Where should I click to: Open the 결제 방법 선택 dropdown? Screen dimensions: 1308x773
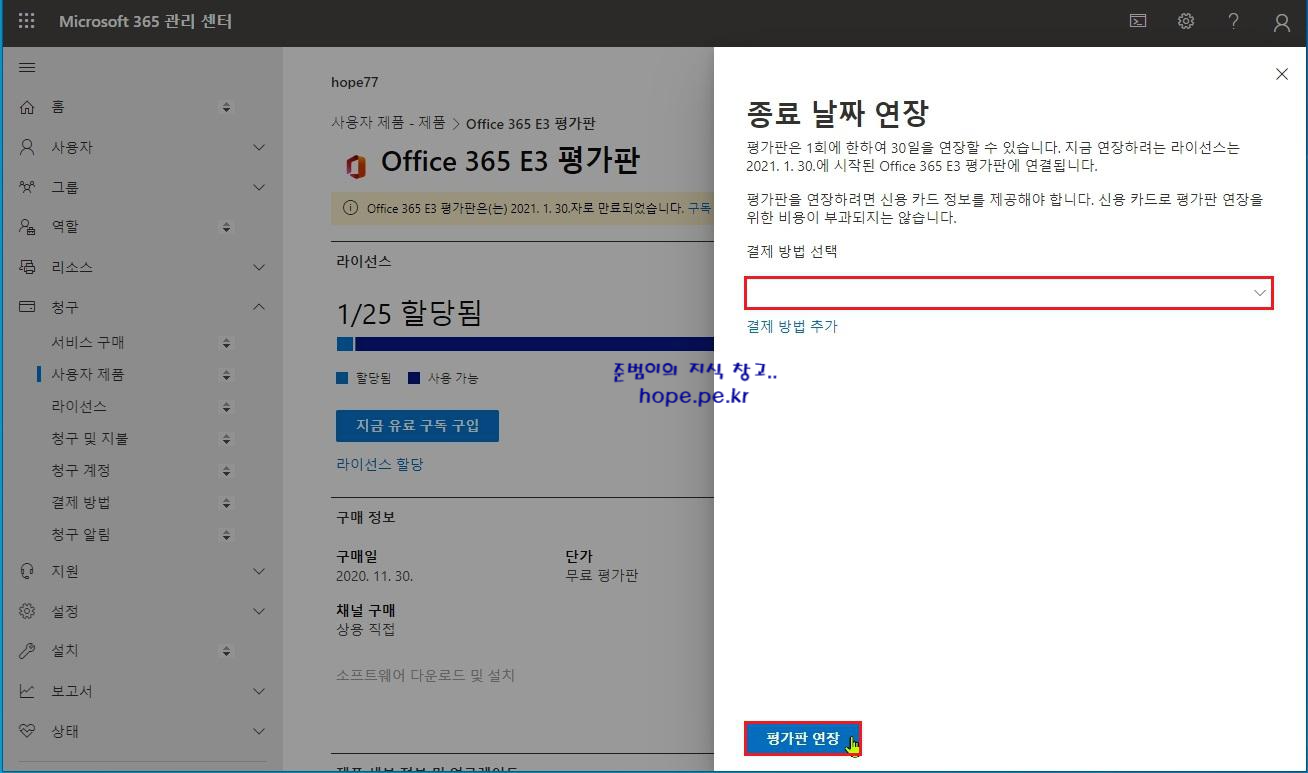click(1008, 293)
